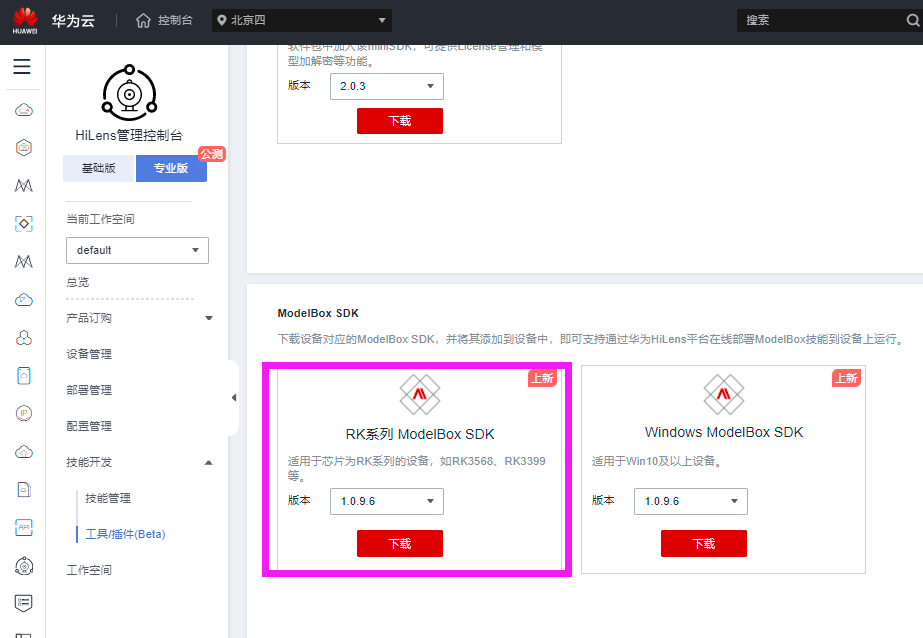This screenshot has height=638, width=923.
Task: Select 工具/插件(Beta) in the sidebar
Action: point(125,534)
